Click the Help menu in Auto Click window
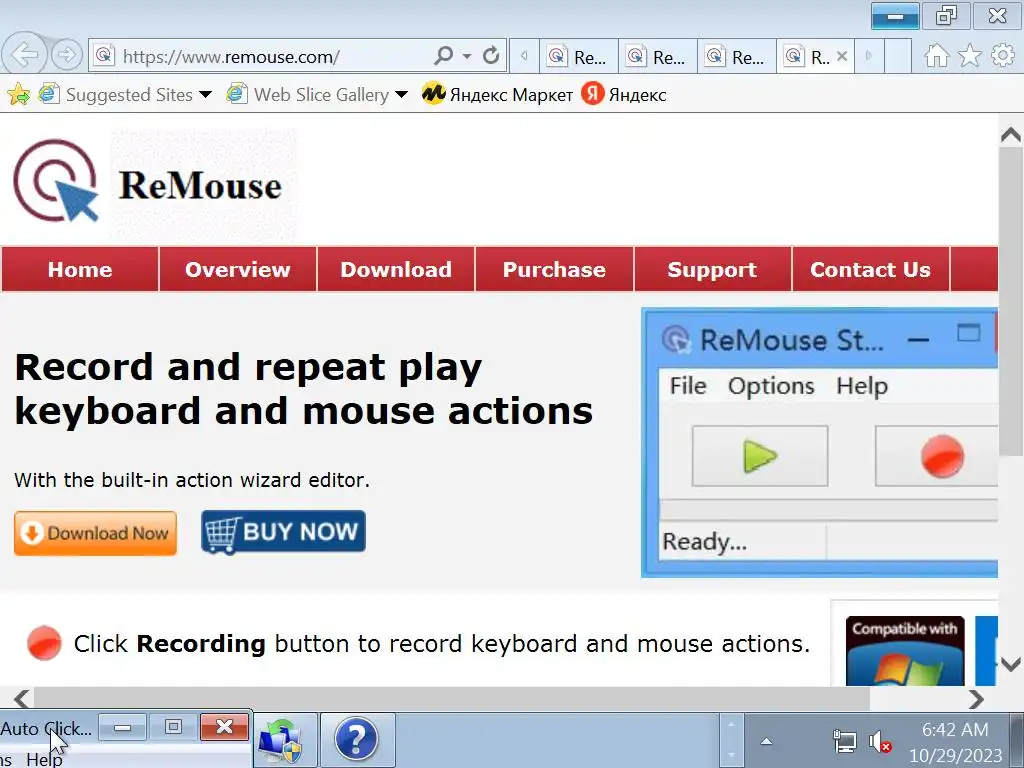 [x=44, y=760]
